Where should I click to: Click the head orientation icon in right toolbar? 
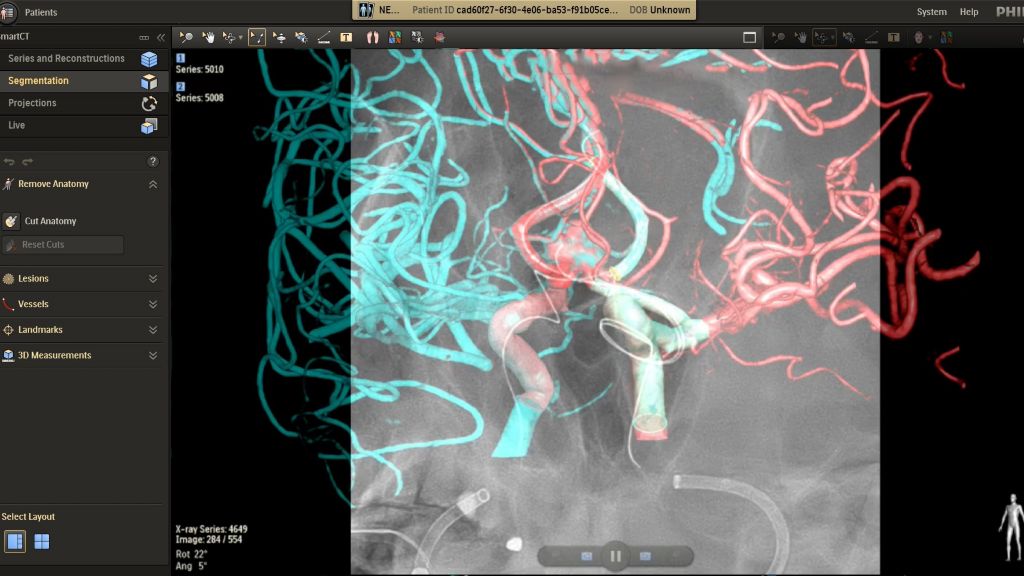[x=919, y=37]
